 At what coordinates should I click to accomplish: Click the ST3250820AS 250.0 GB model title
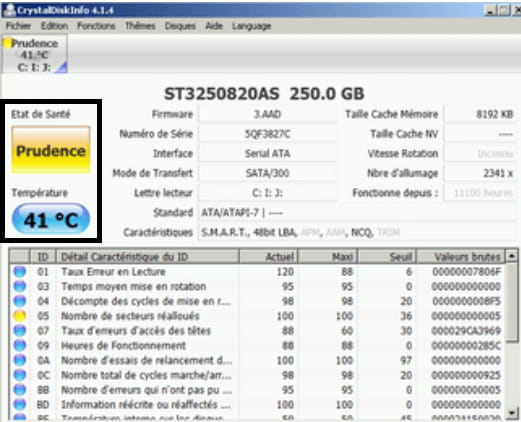[264, 94]
